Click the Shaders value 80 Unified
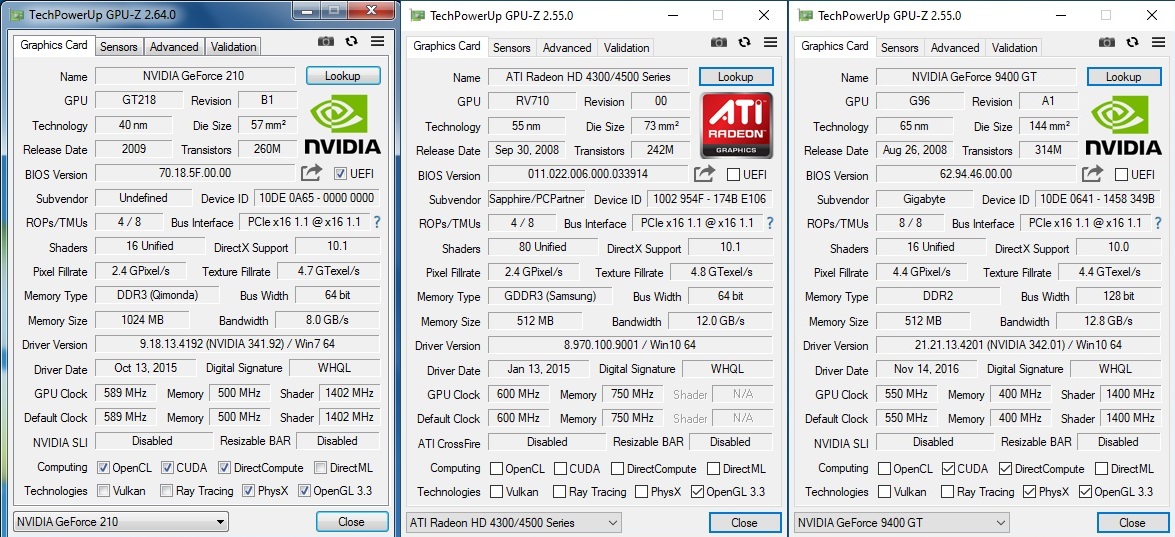The image size is (1175, 537). coord(542,246)
